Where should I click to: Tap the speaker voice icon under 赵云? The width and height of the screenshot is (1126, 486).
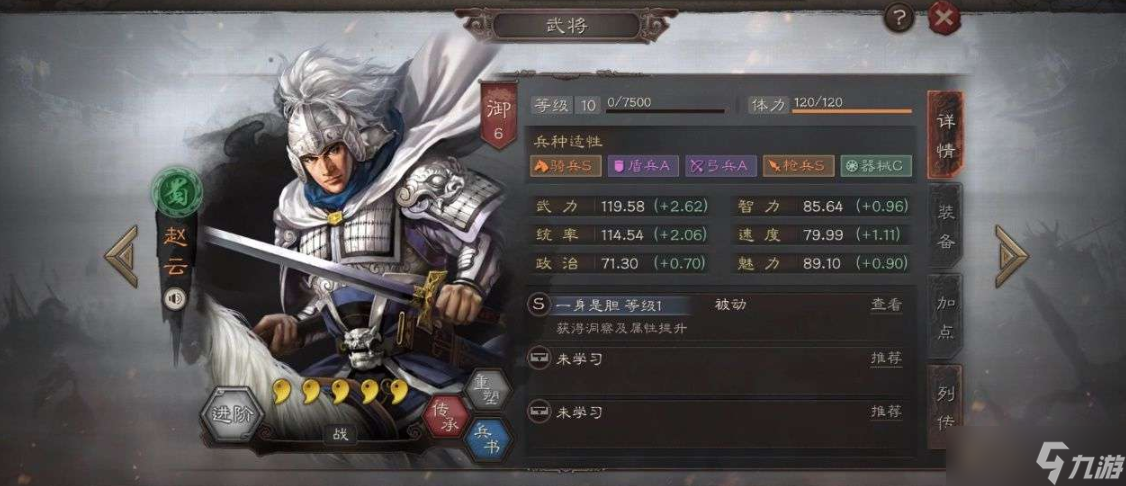point(173,299)
